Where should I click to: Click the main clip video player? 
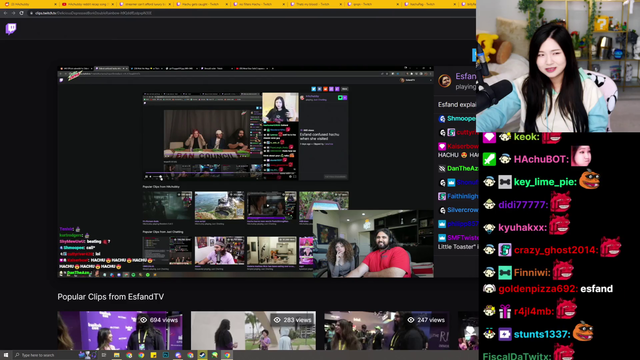[x=245, y=172]
